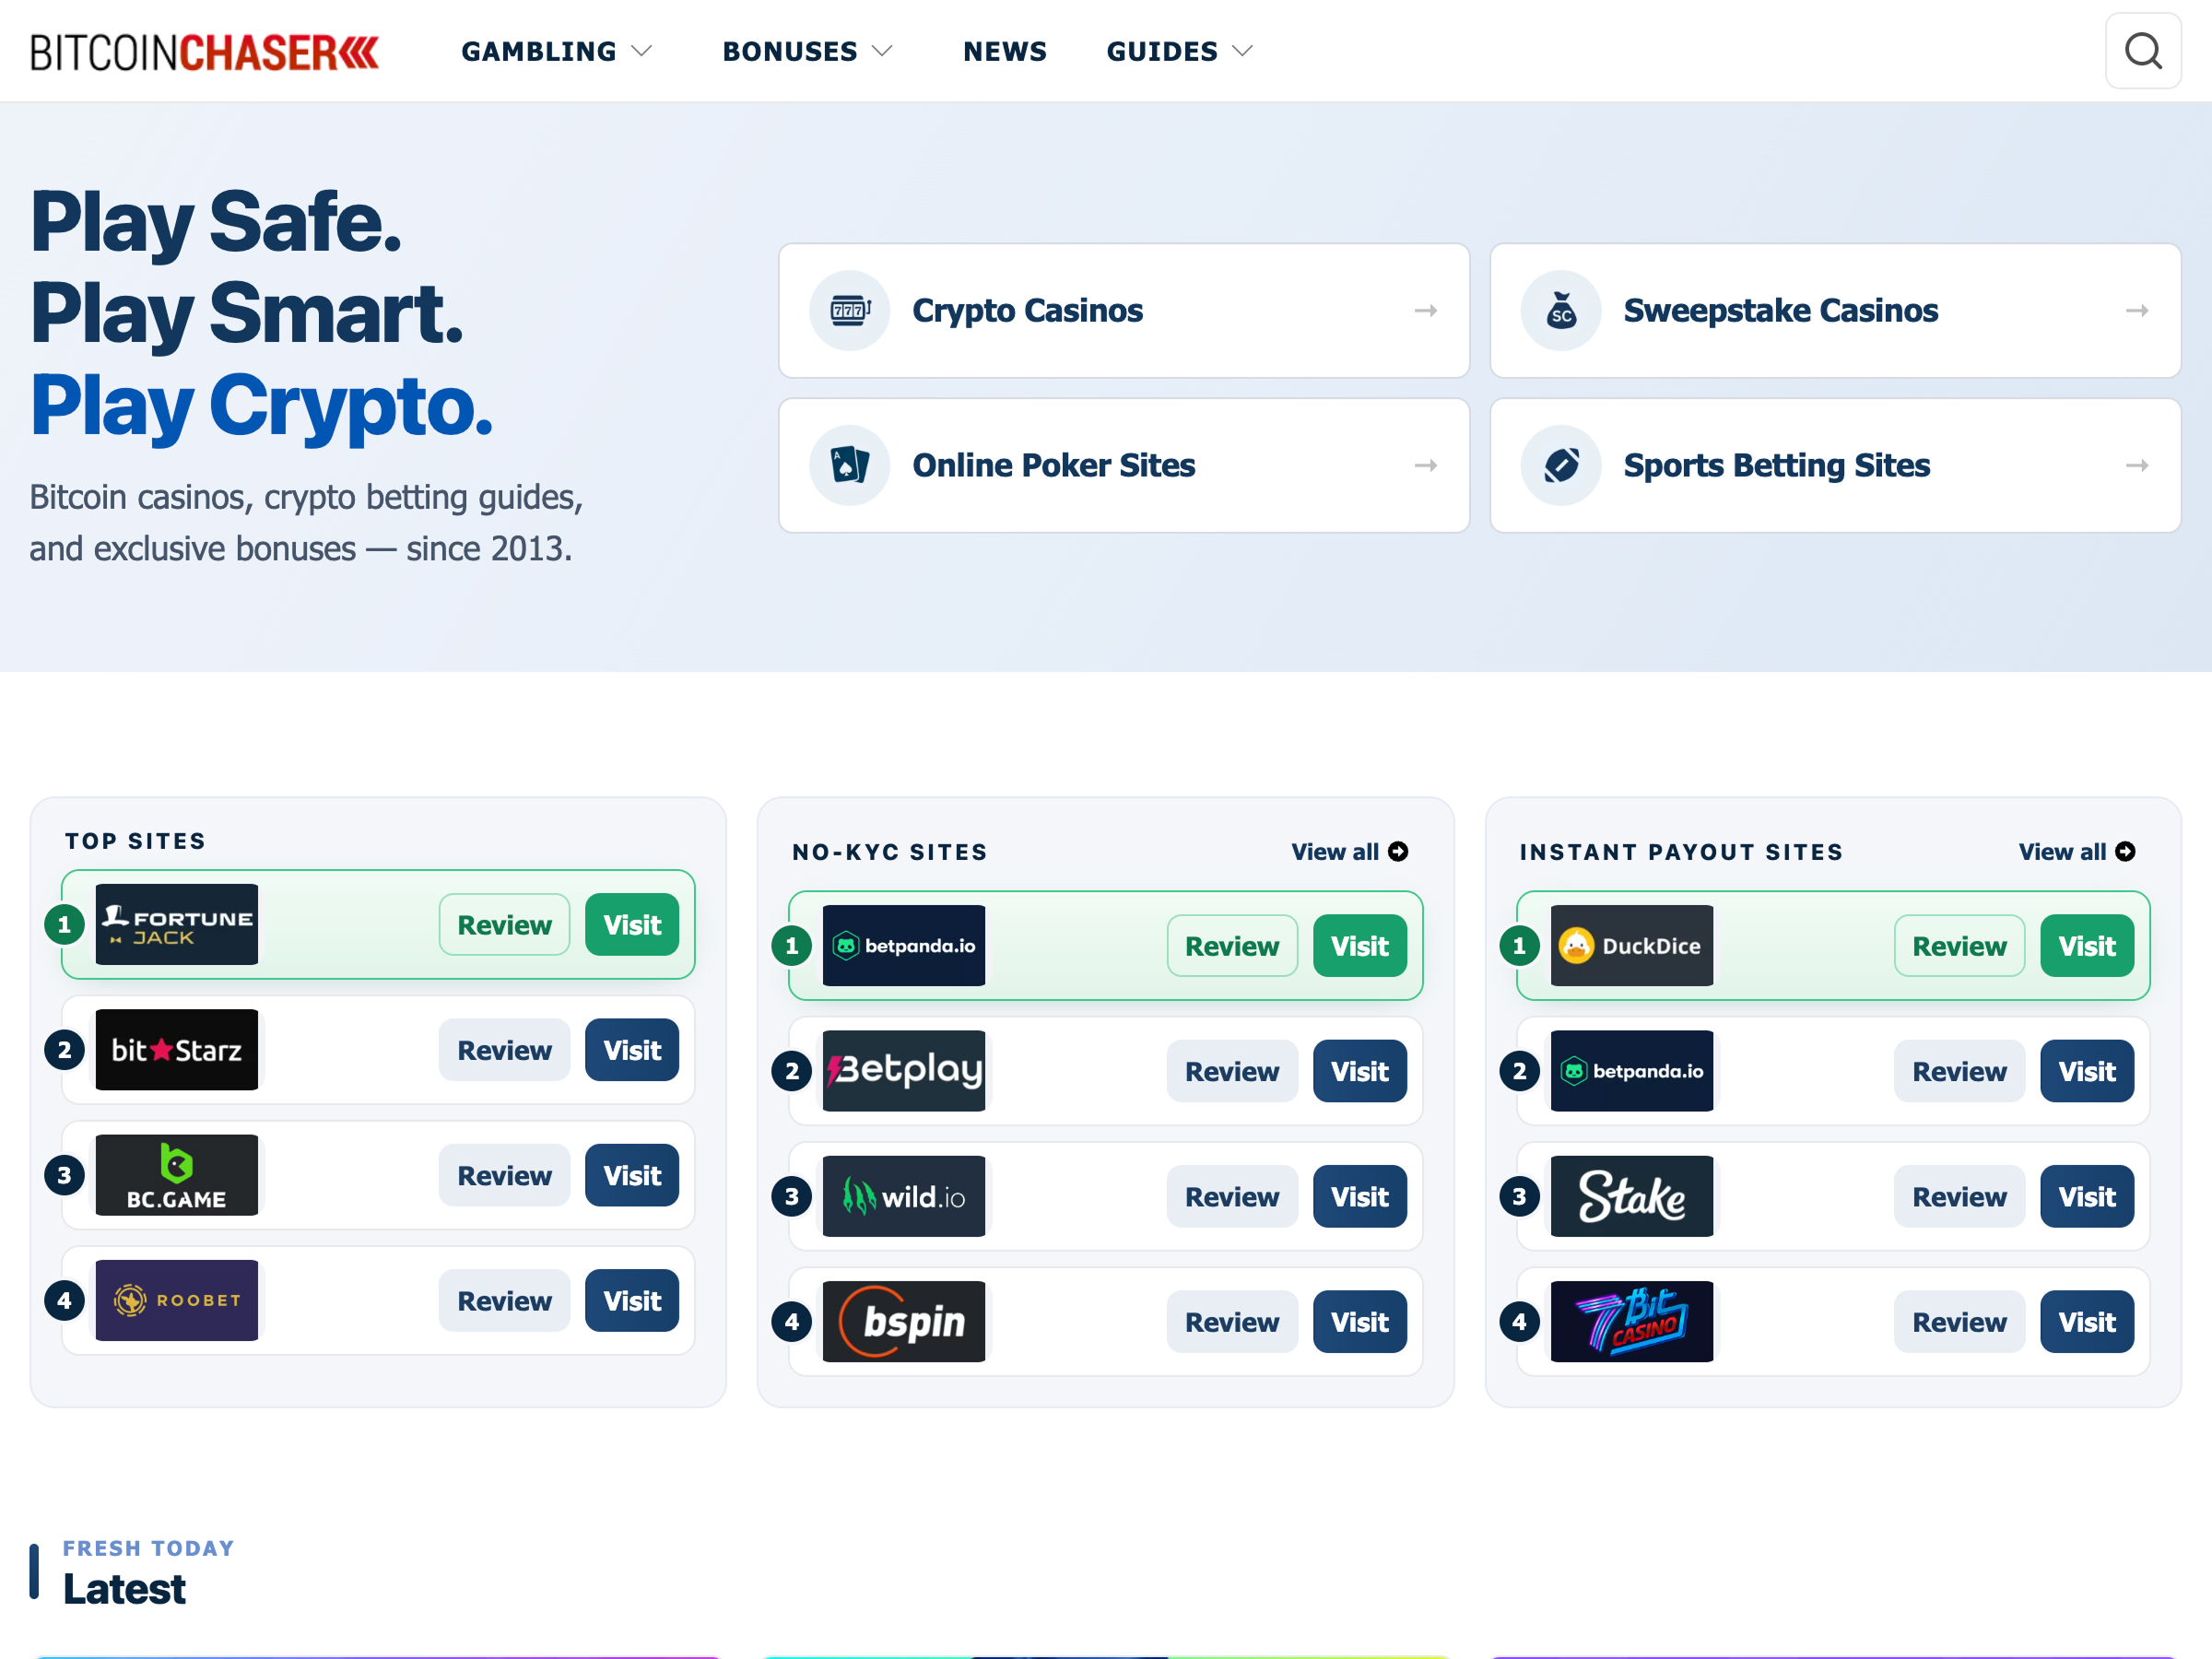
Task: Click the Stake logo thumbnail
Action: coord(1632,1196)
